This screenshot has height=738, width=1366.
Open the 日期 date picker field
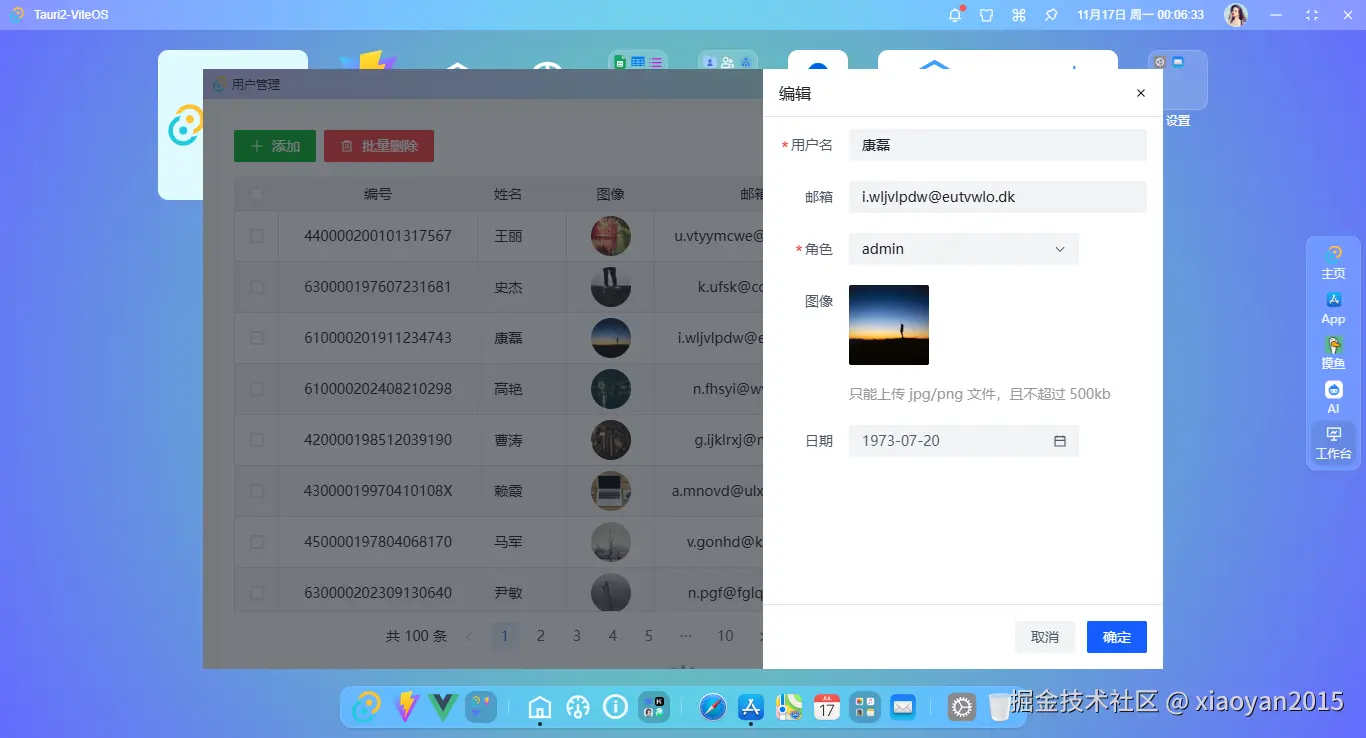pos(962,440)
